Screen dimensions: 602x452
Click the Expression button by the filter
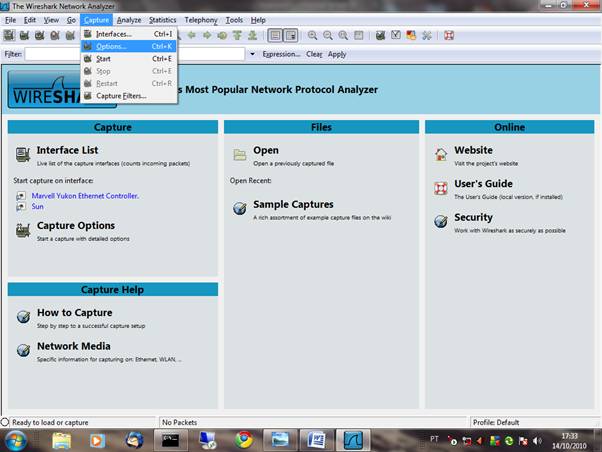pyautogui.click(x=281, y=54)
